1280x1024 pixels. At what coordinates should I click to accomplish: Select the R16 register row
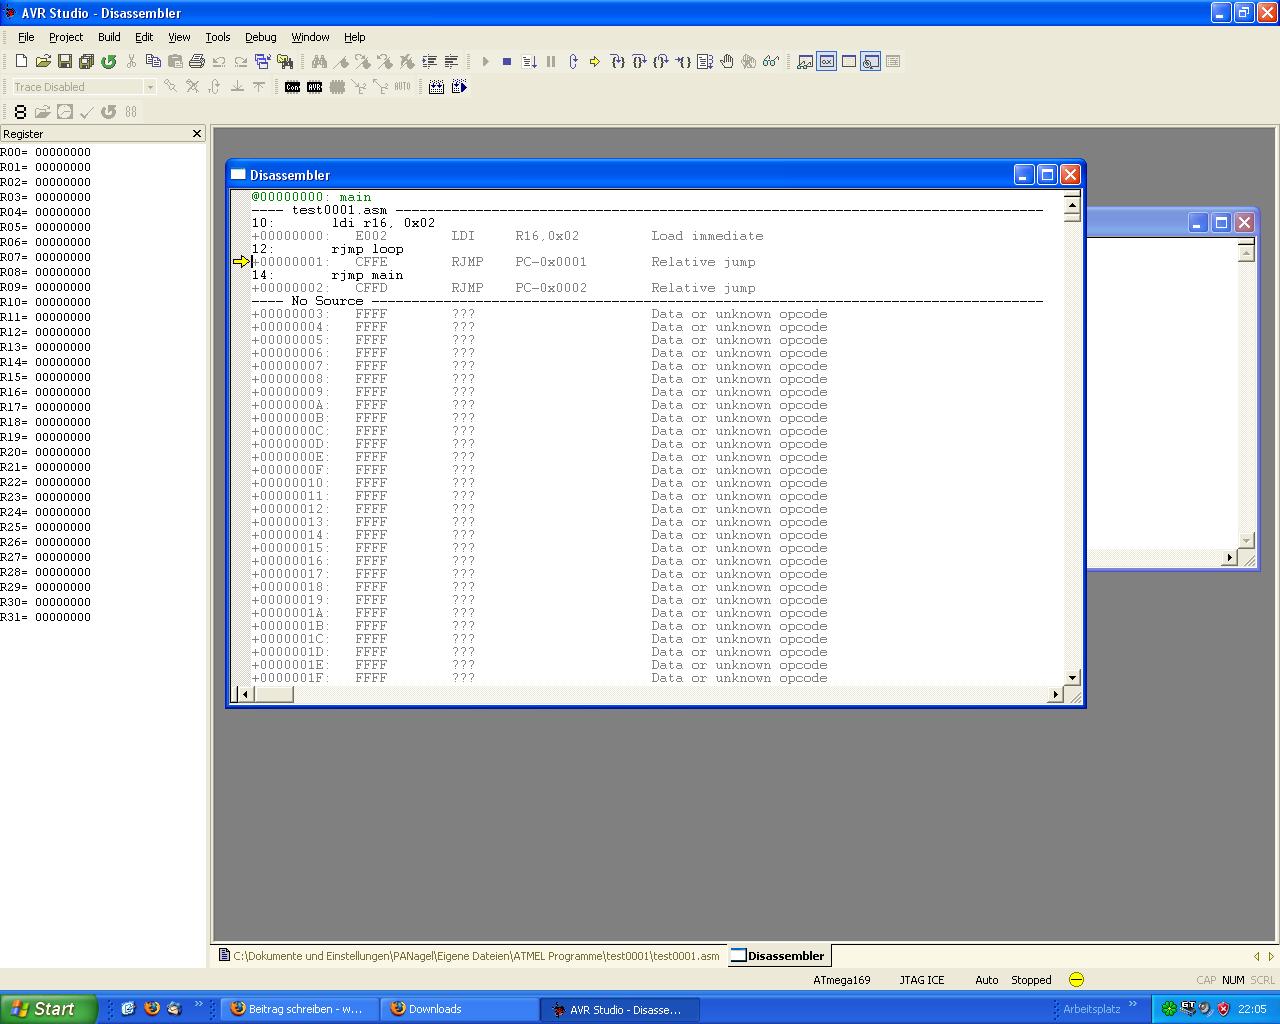tap(46, 392)
